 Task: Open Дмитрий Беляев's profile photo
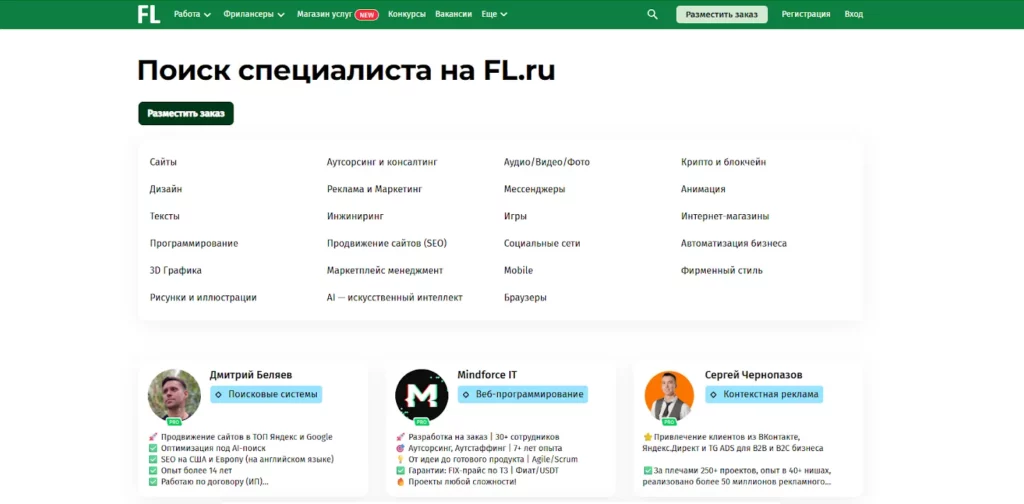pyautogui.click(x=174, y=394)
